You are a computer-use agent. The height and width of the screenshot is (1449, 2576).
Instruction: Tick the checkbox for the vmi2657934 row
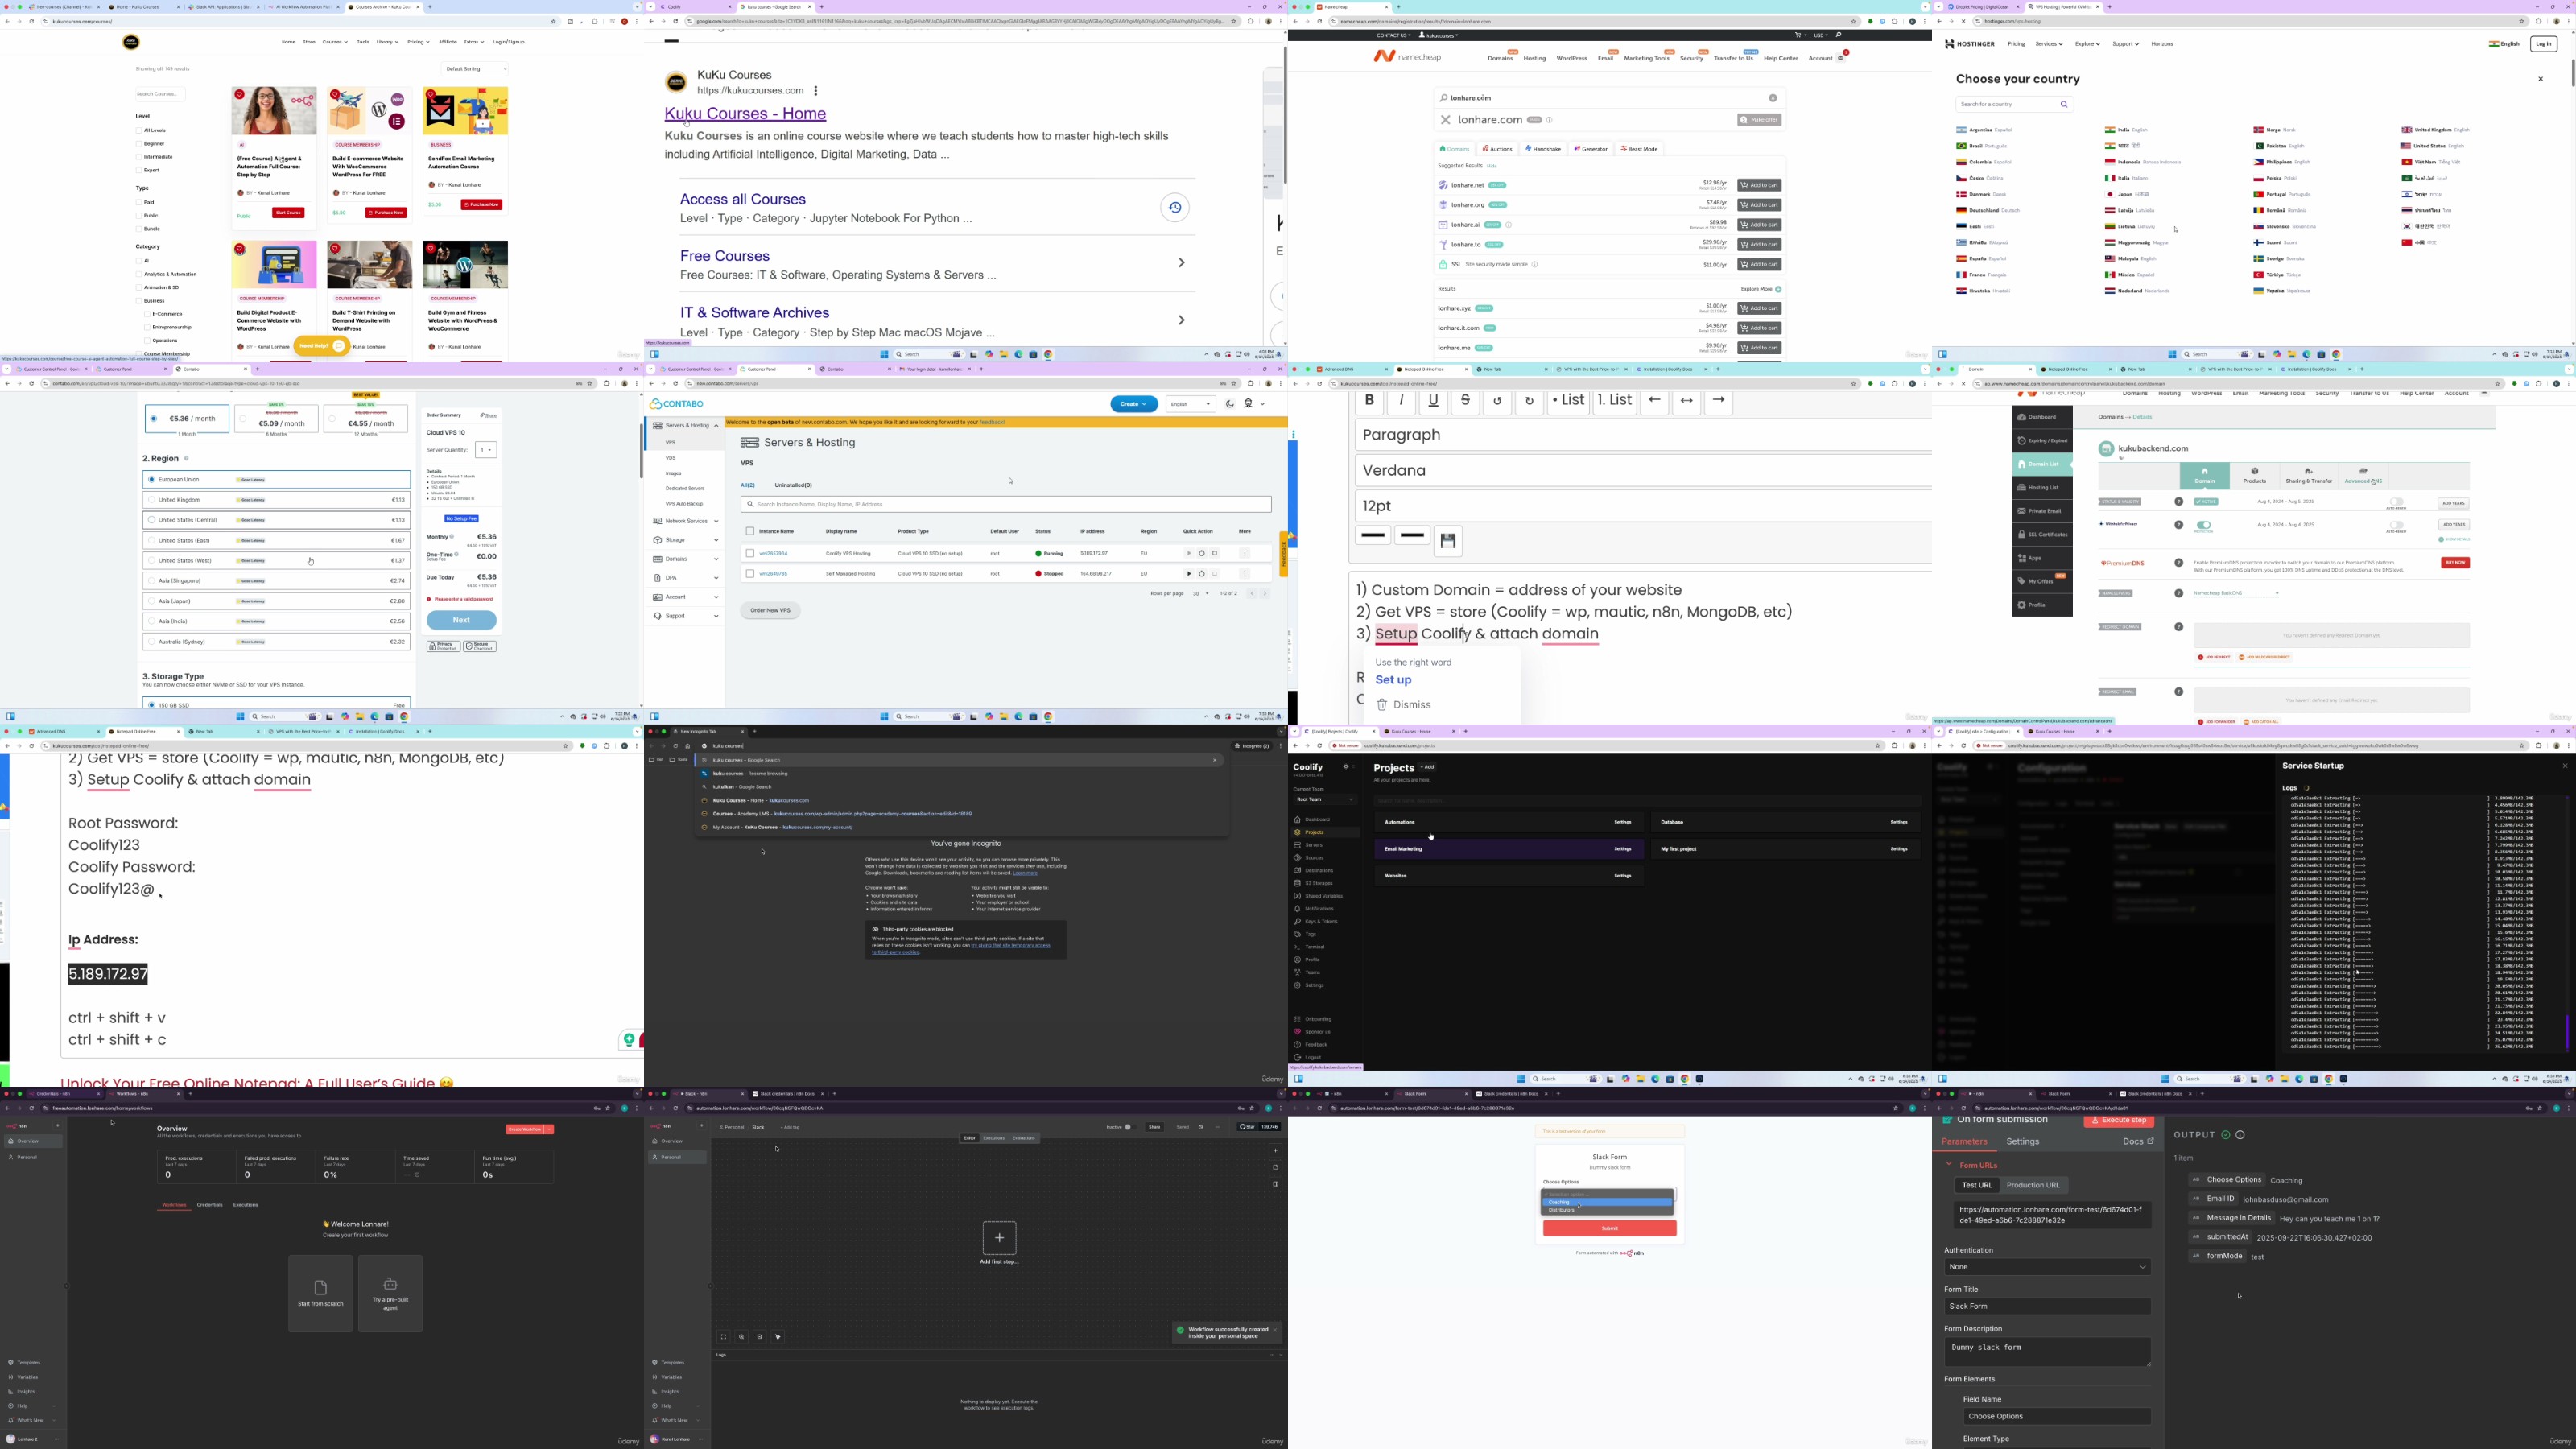coord(750,553)
